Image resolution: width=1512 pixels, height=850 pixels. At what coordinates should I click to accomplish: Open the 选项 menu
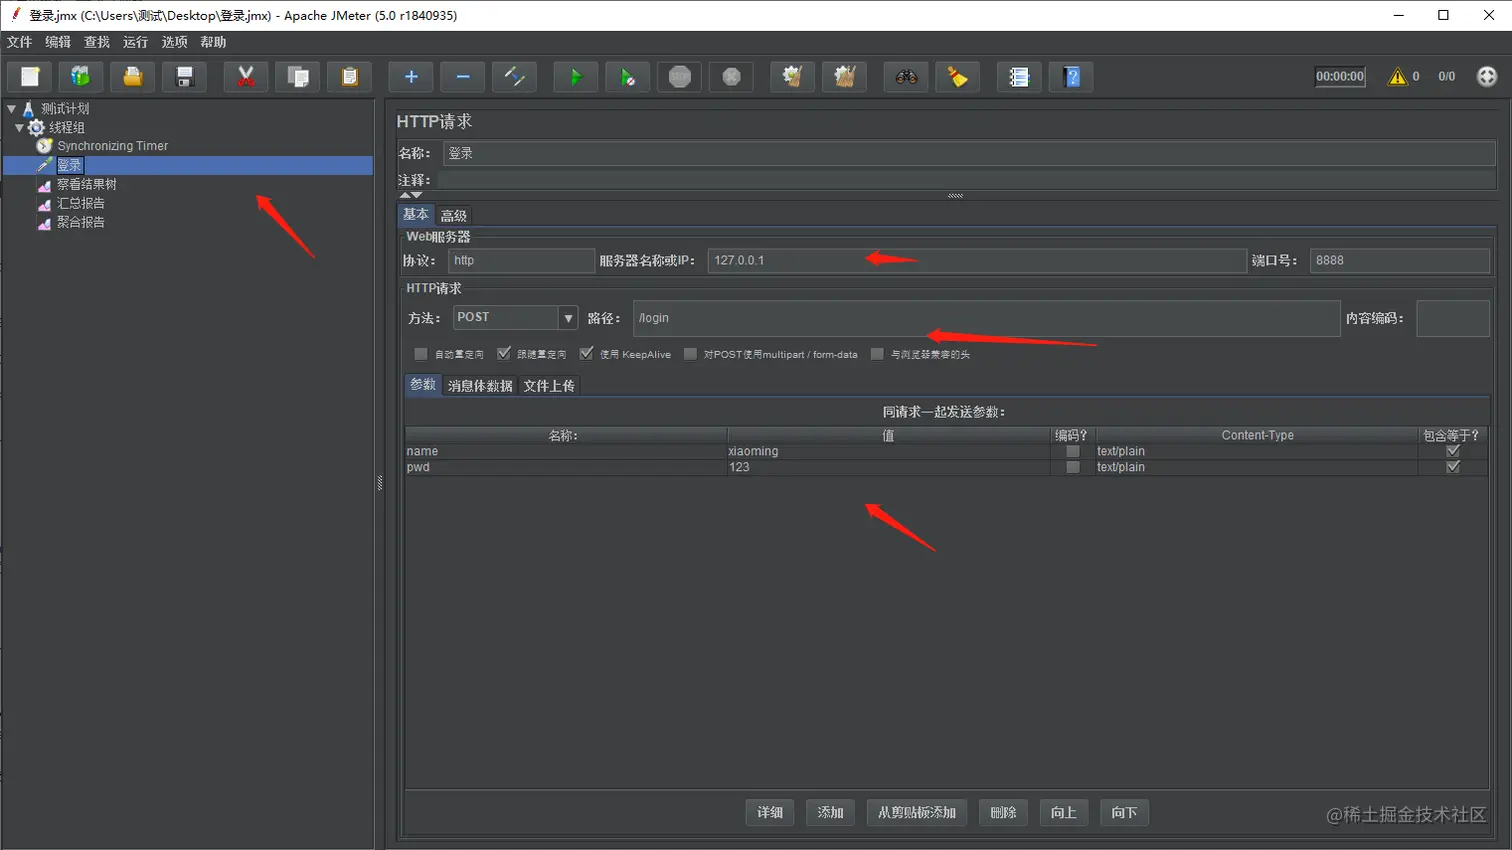coord(174,42)
